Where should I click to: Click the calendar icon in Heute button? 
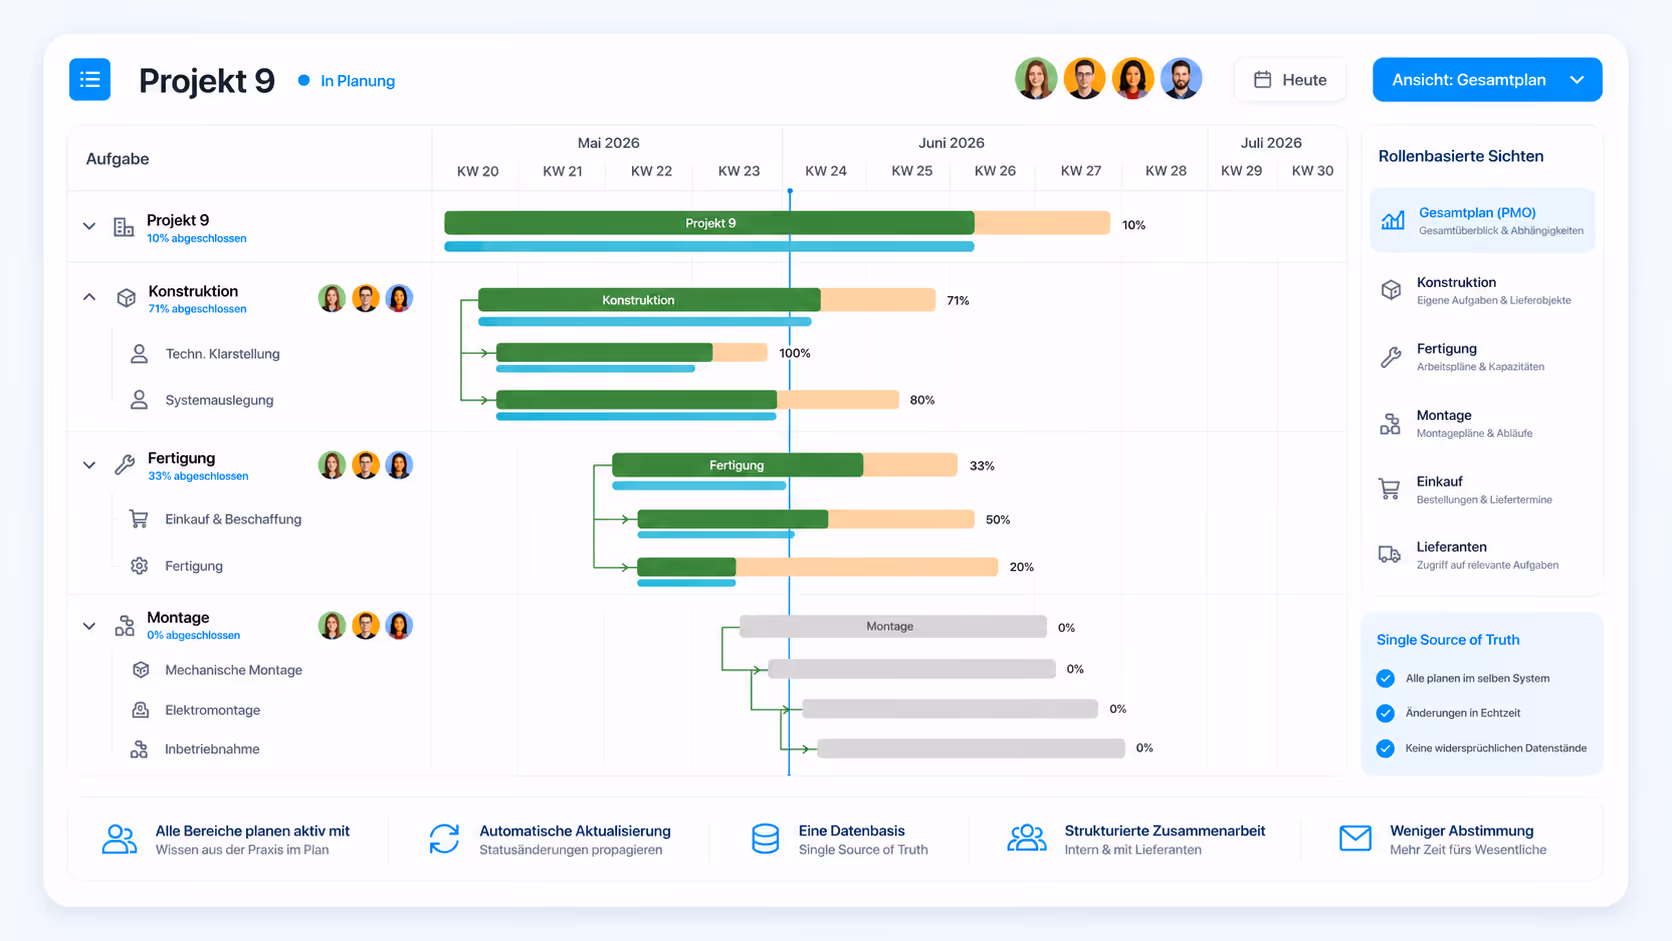tap(1263, 80)
